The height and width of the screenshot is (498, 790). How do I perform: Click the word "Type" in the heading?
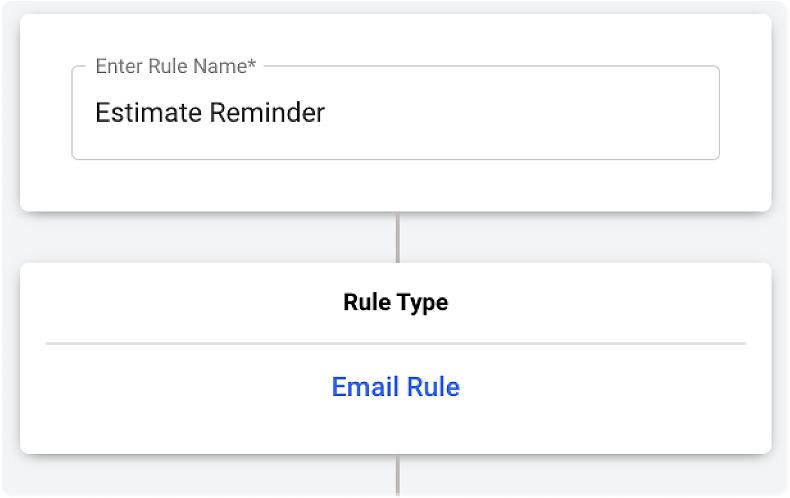point(424,302)
